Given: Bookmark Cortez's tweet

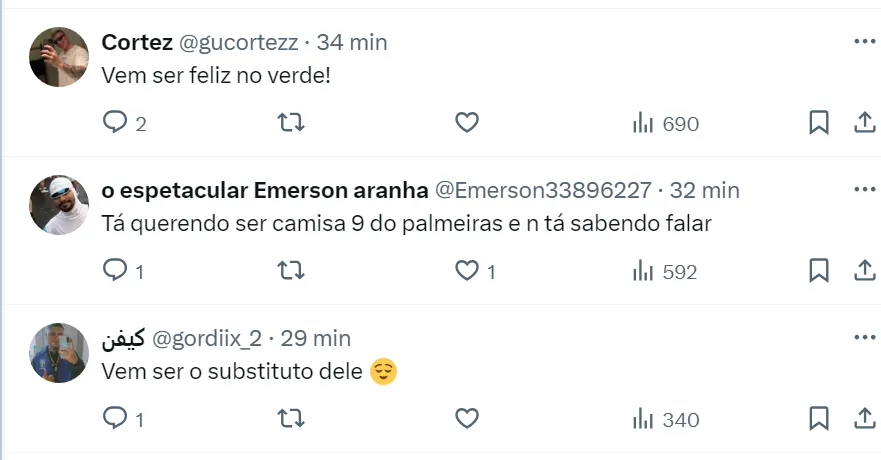Looking at the screenshot, I should click(818, 123).
